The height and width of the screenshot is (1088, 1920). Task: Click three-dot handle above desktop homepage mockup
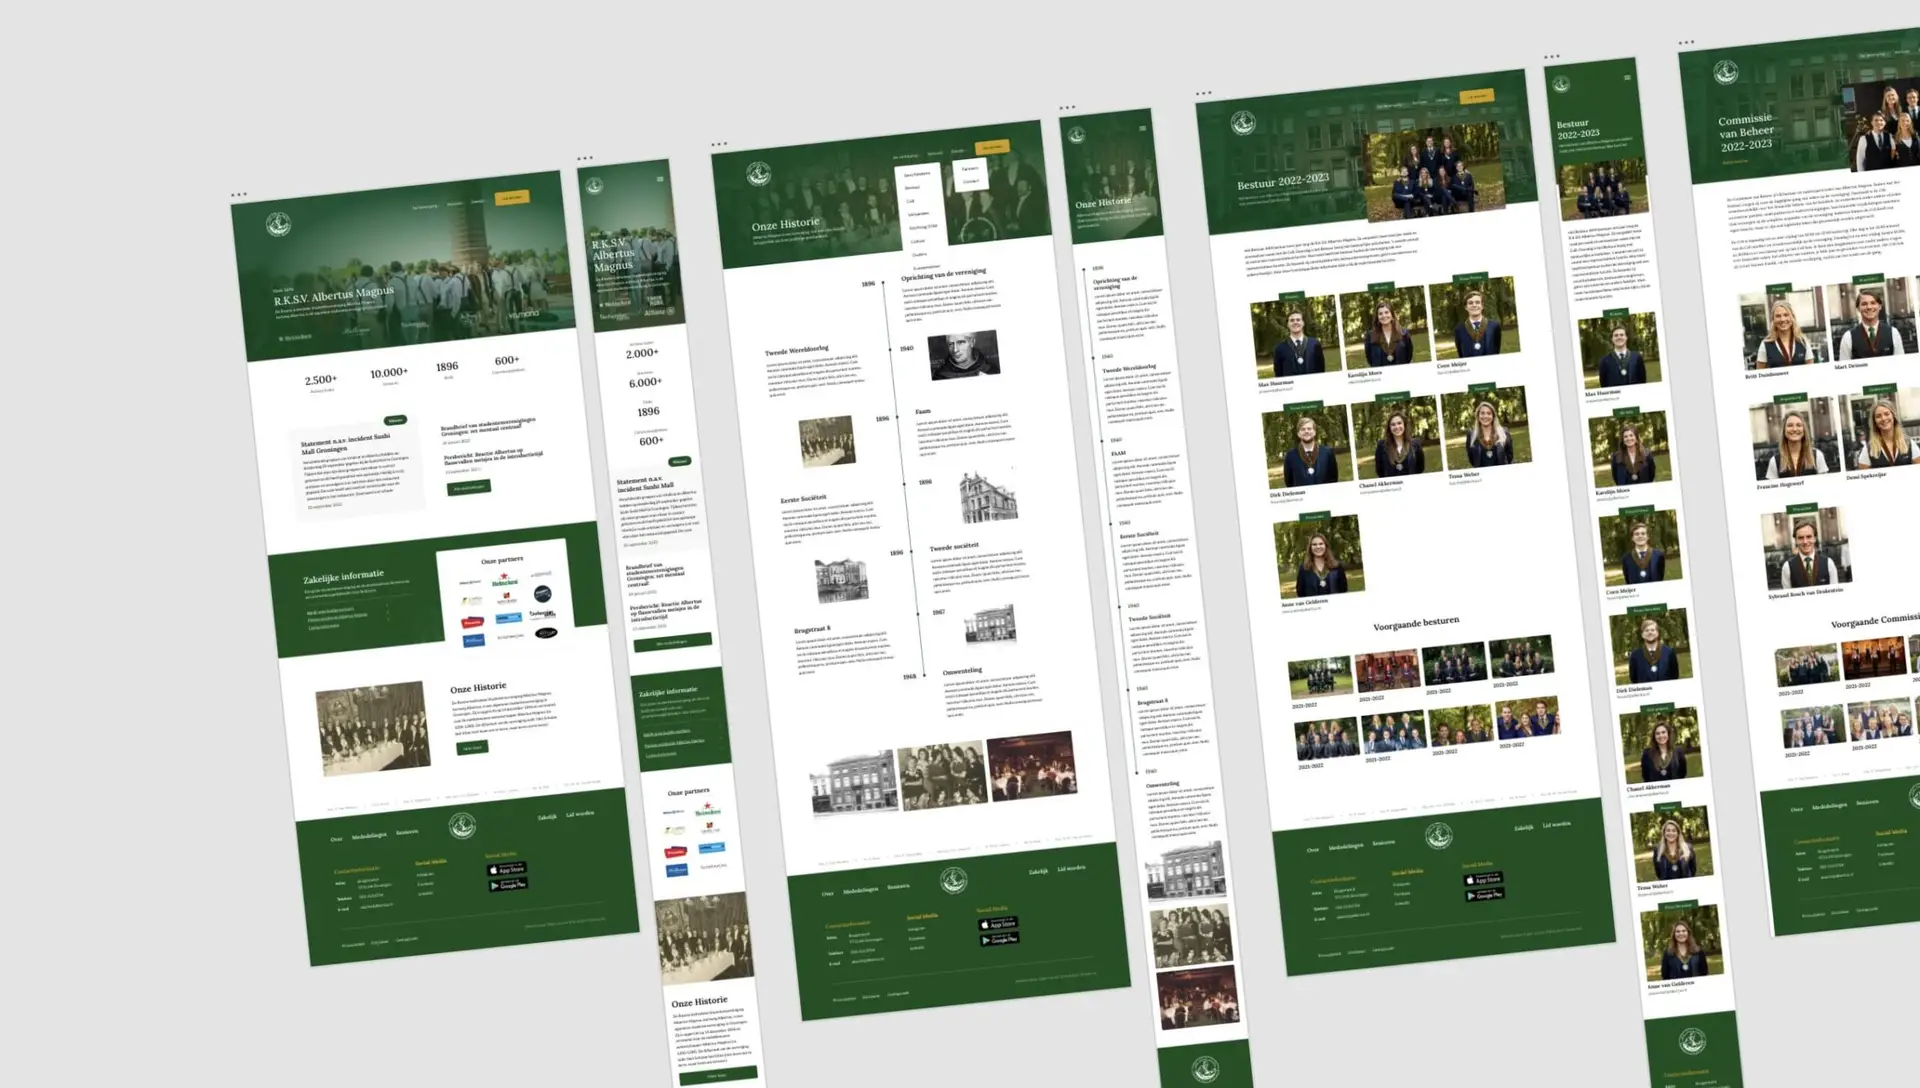238,195
